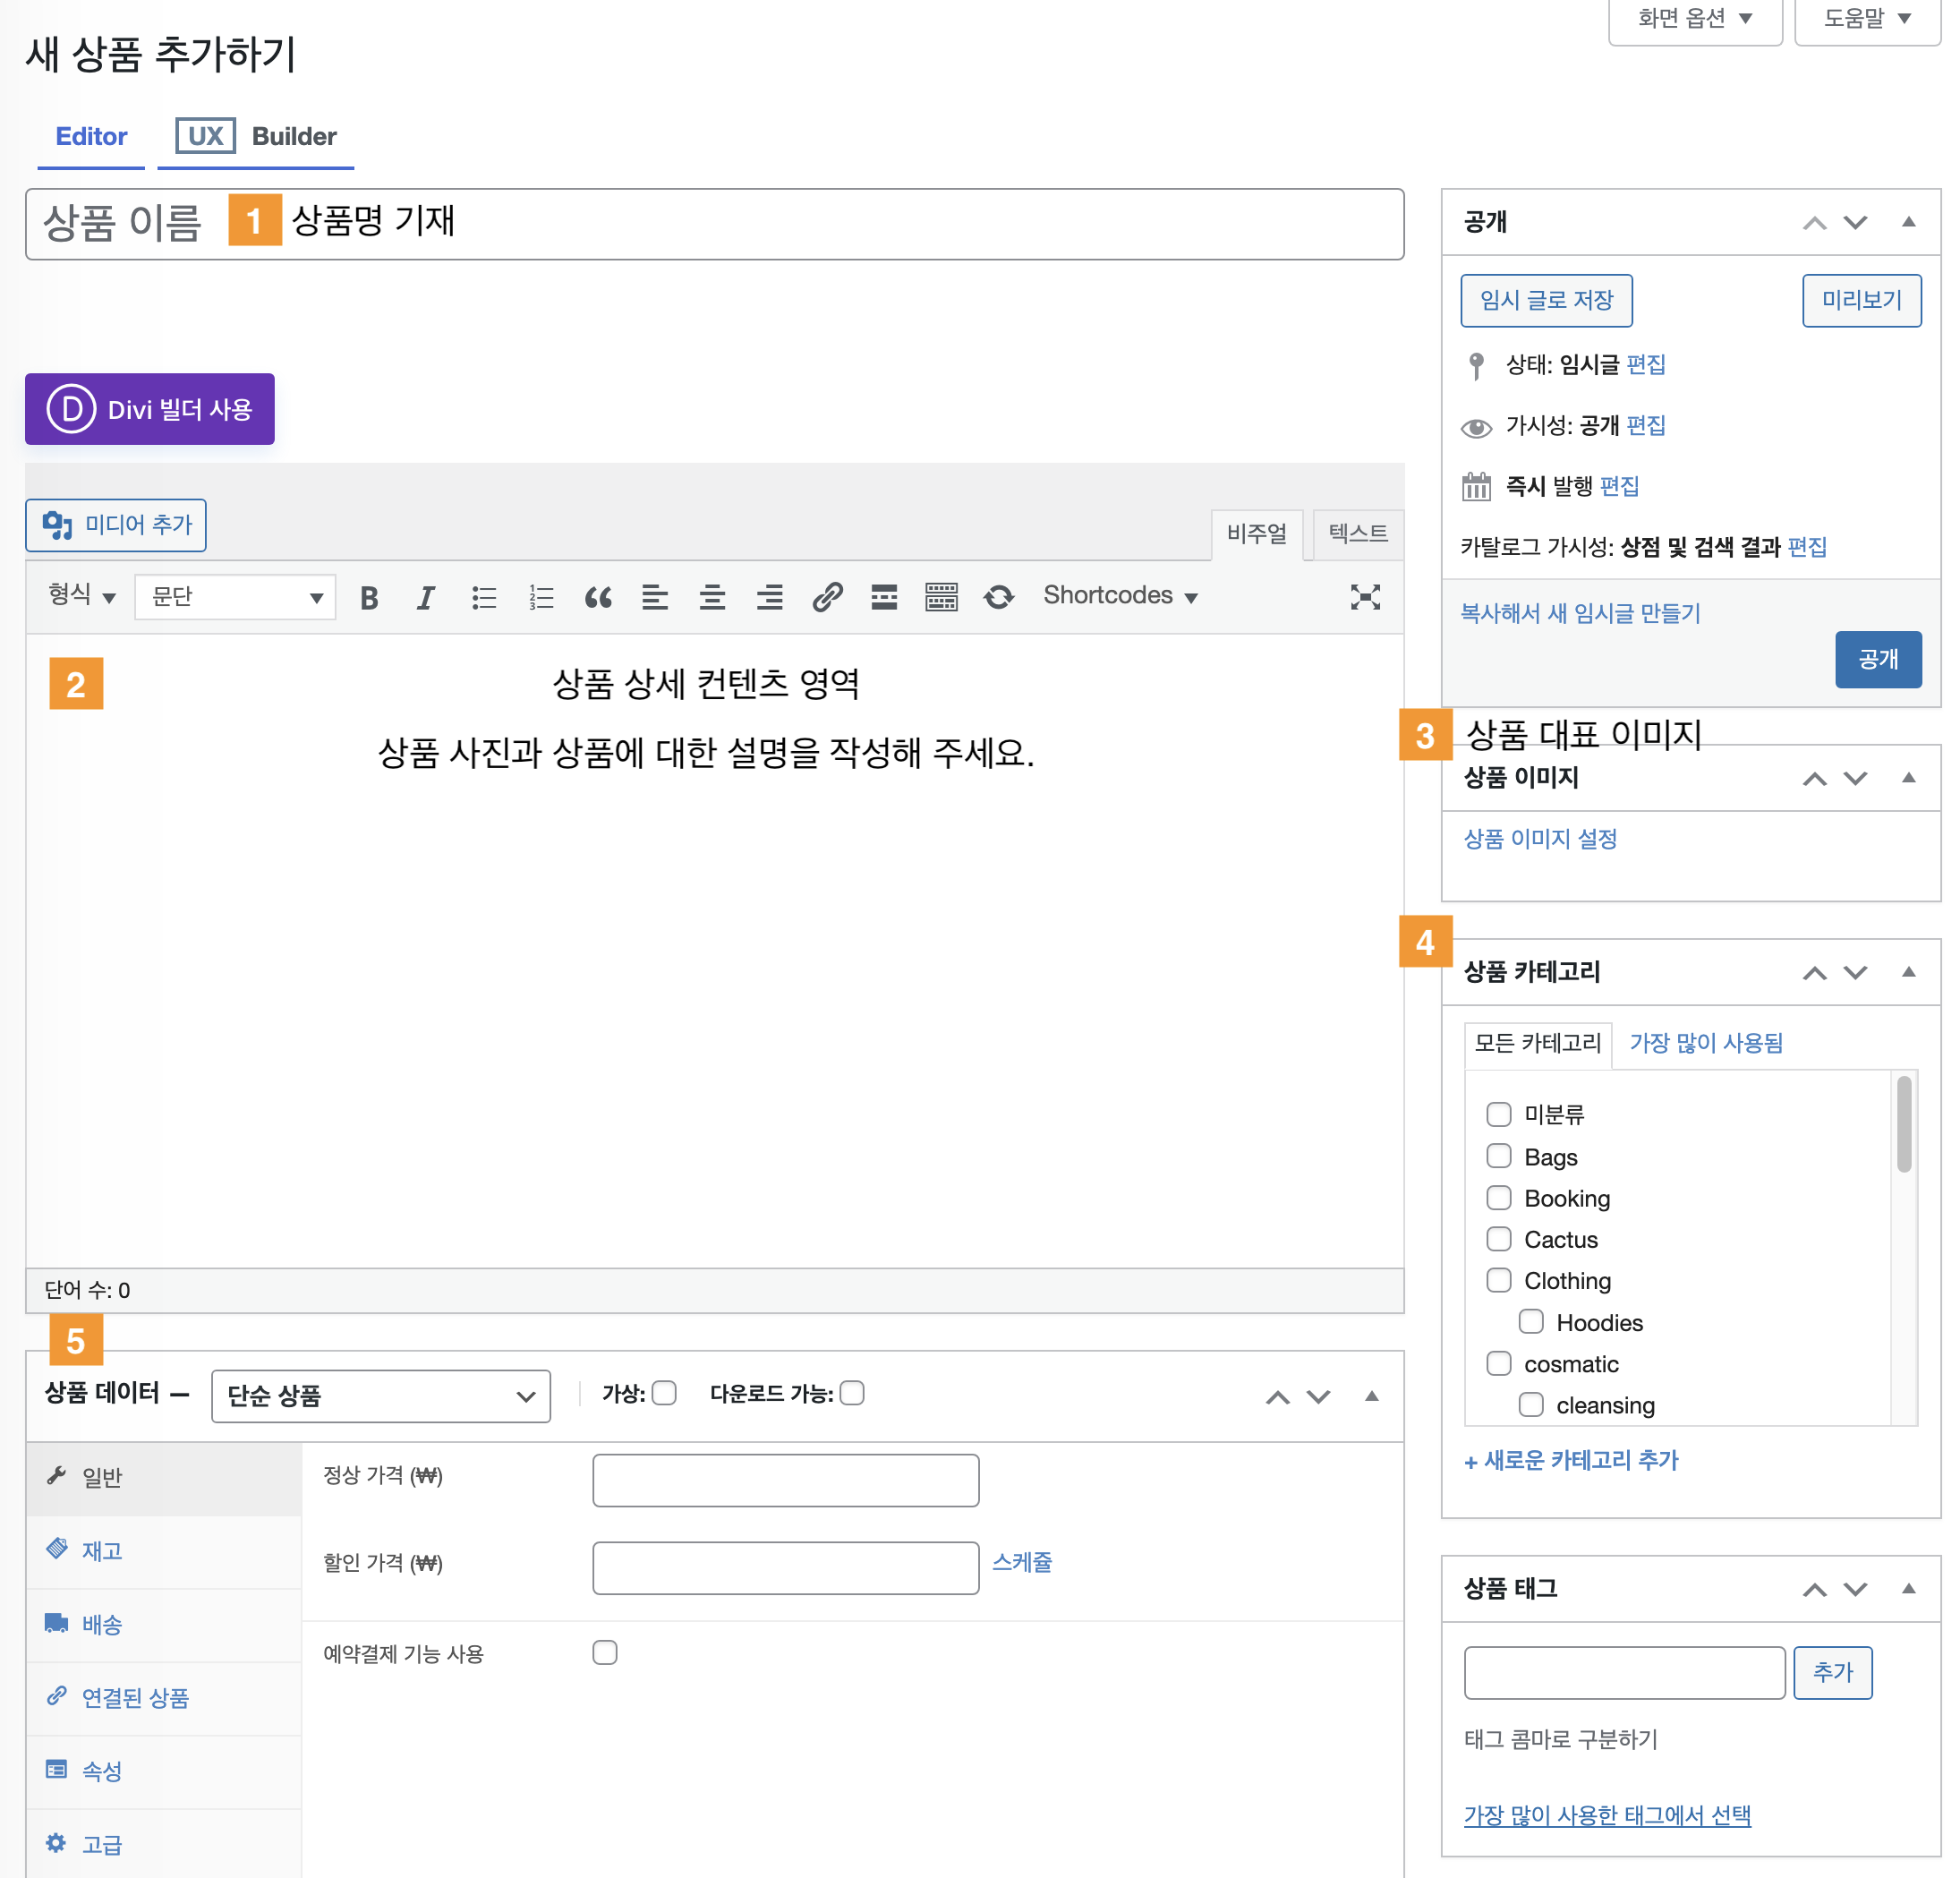Open the 단순 상품 product type dropdown
1960x1878 pixels.
point(381,1396)
